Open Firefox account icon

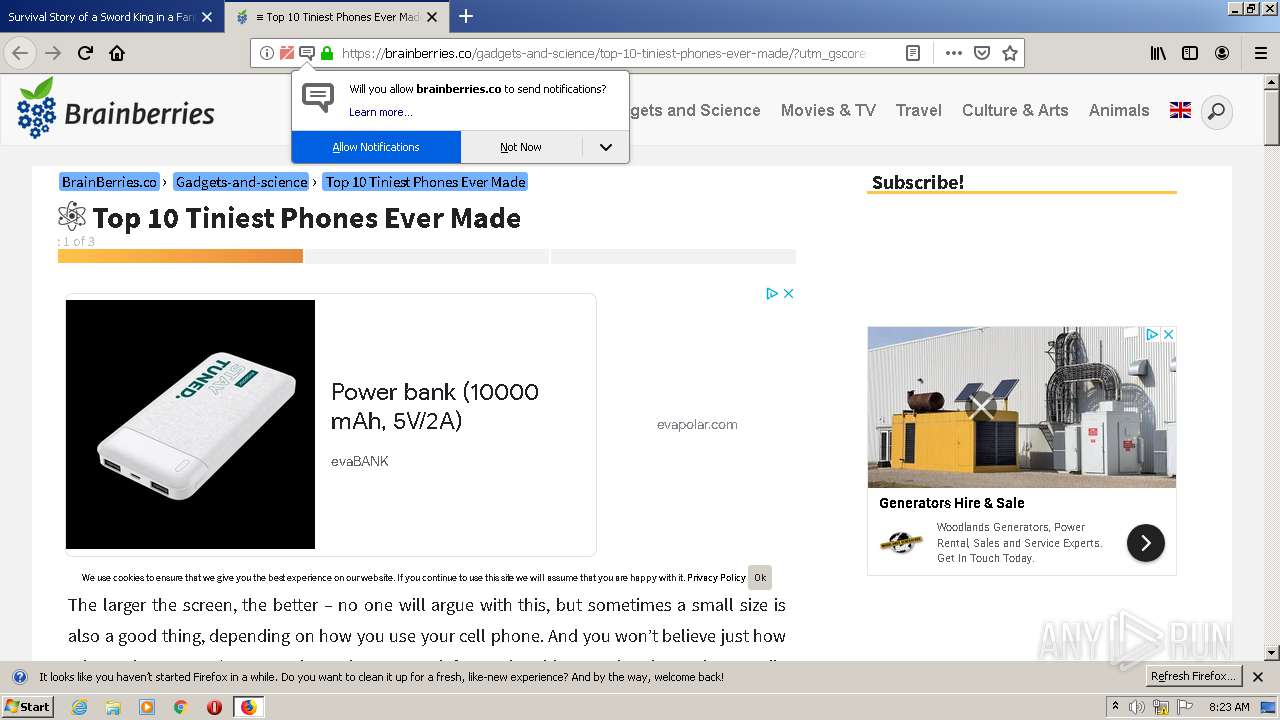[x=1222, y=53]
